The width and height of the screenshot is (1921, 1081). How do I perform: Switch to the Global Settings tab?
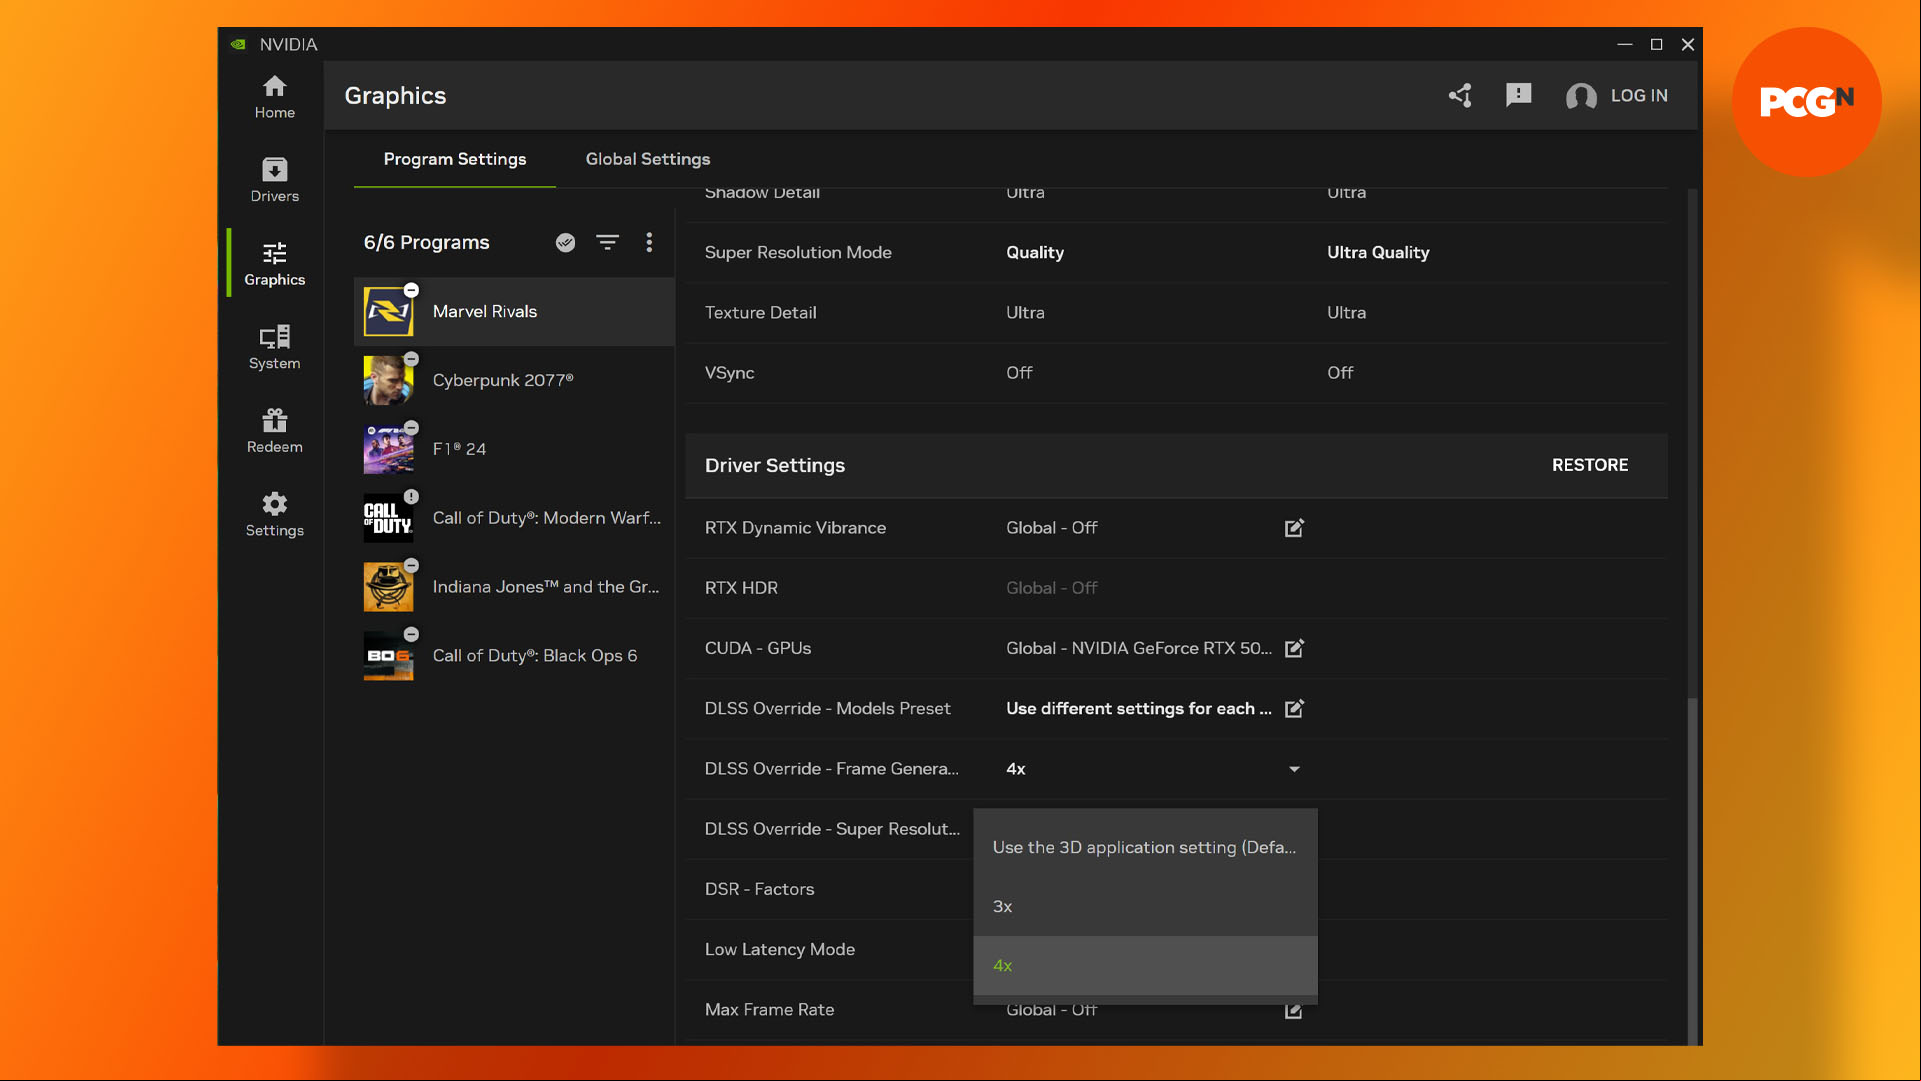pos(648,159)
